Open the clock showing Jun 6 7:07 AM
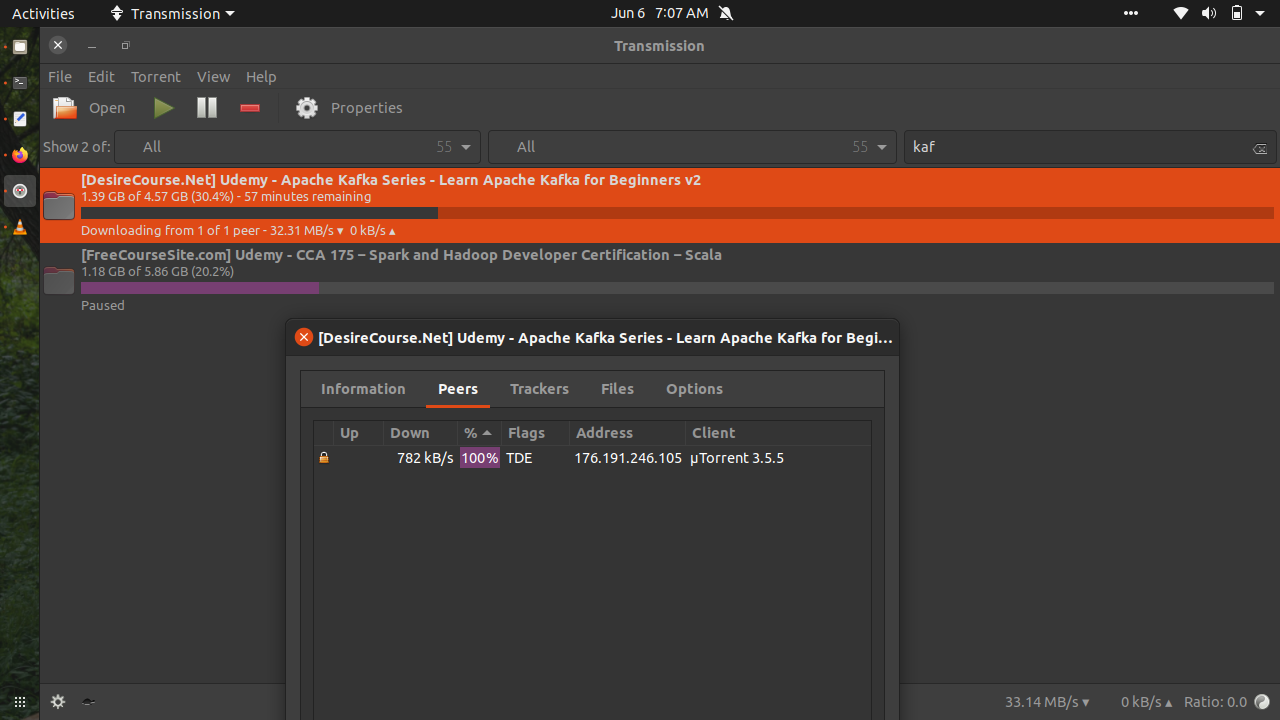1280x720 pixels. (659, 13)
